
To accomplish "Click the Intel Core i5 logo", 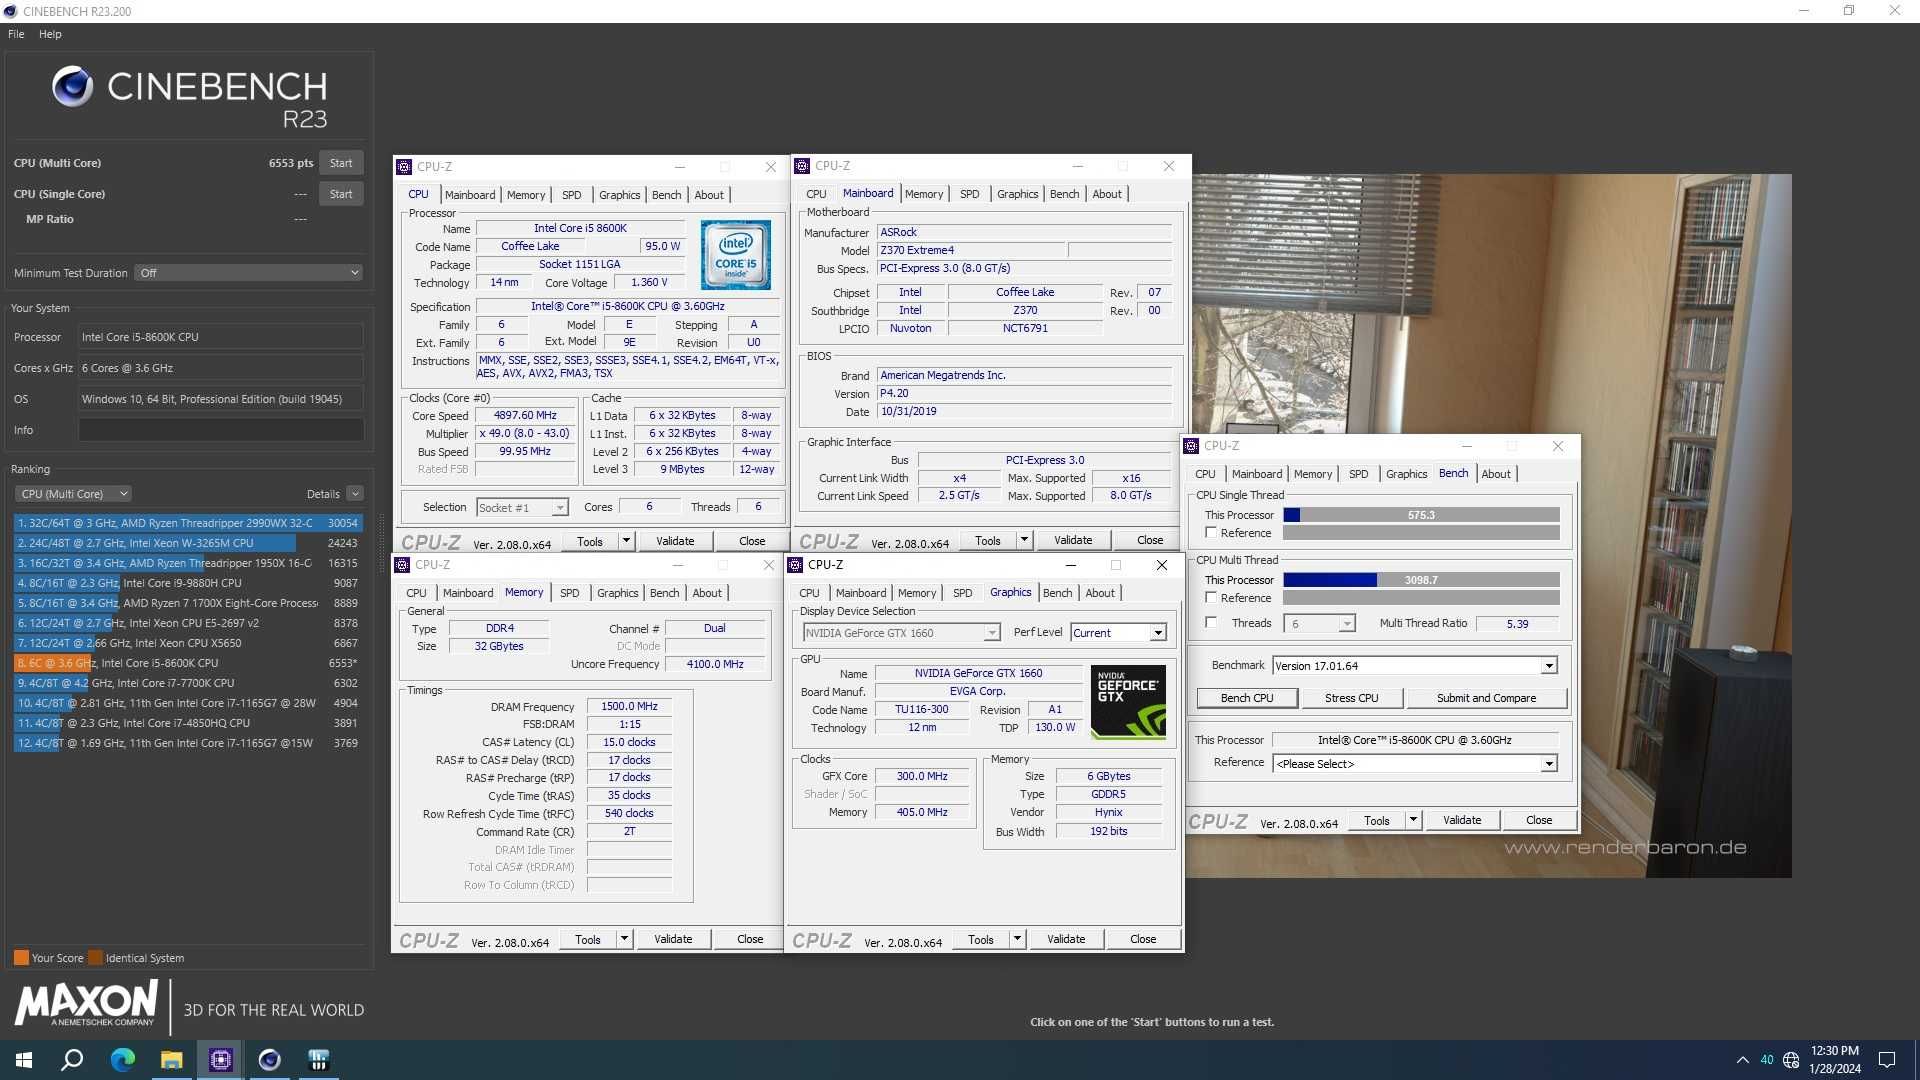I will tap(736, 255).
